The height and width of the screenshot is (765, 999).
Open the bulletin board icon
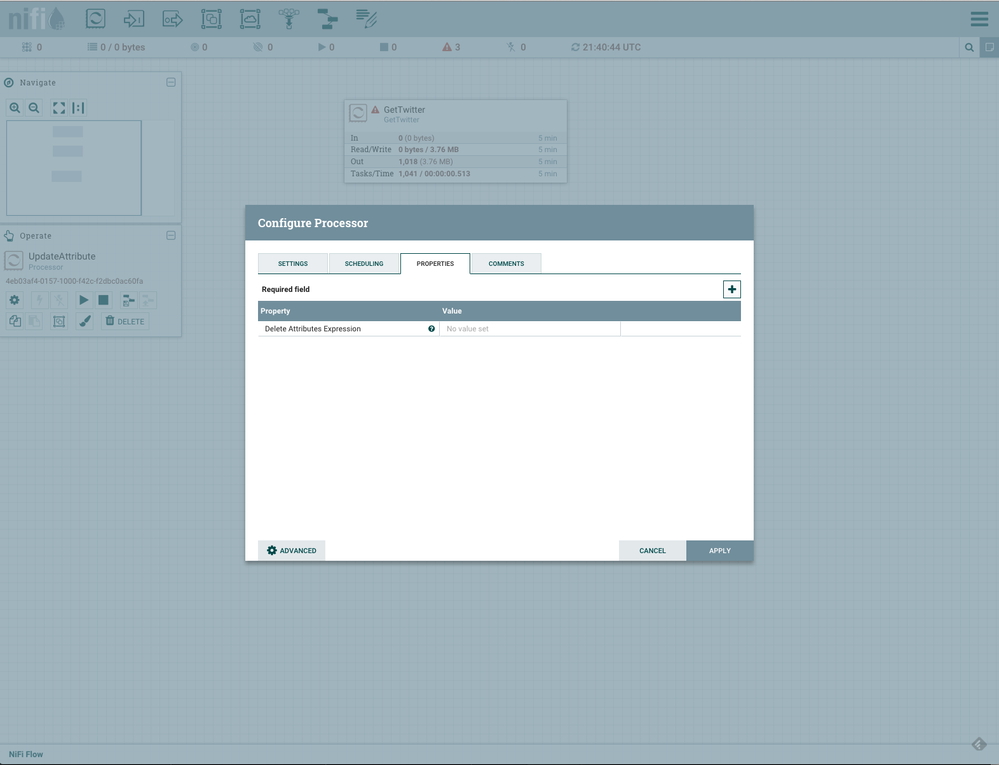989,47
